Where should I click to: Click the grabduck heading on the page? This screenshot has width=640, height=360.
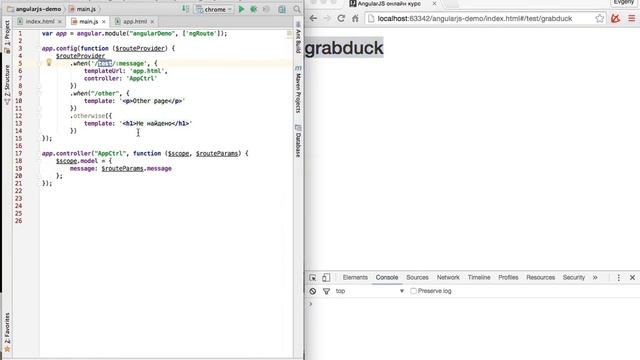[344, 48]
